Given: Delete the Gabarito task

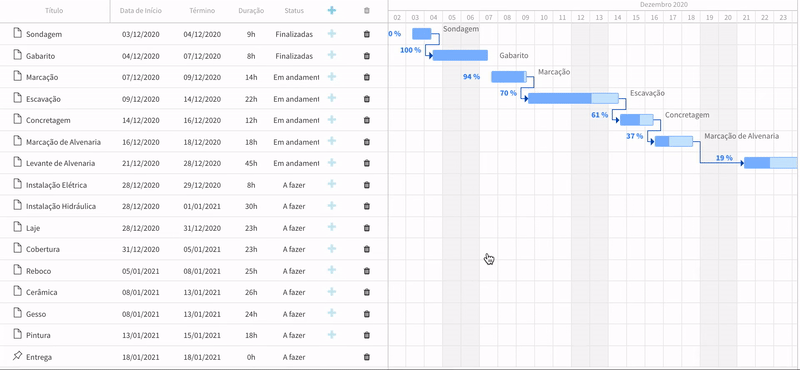Looking at the screenshot, I should coord(366,56).
